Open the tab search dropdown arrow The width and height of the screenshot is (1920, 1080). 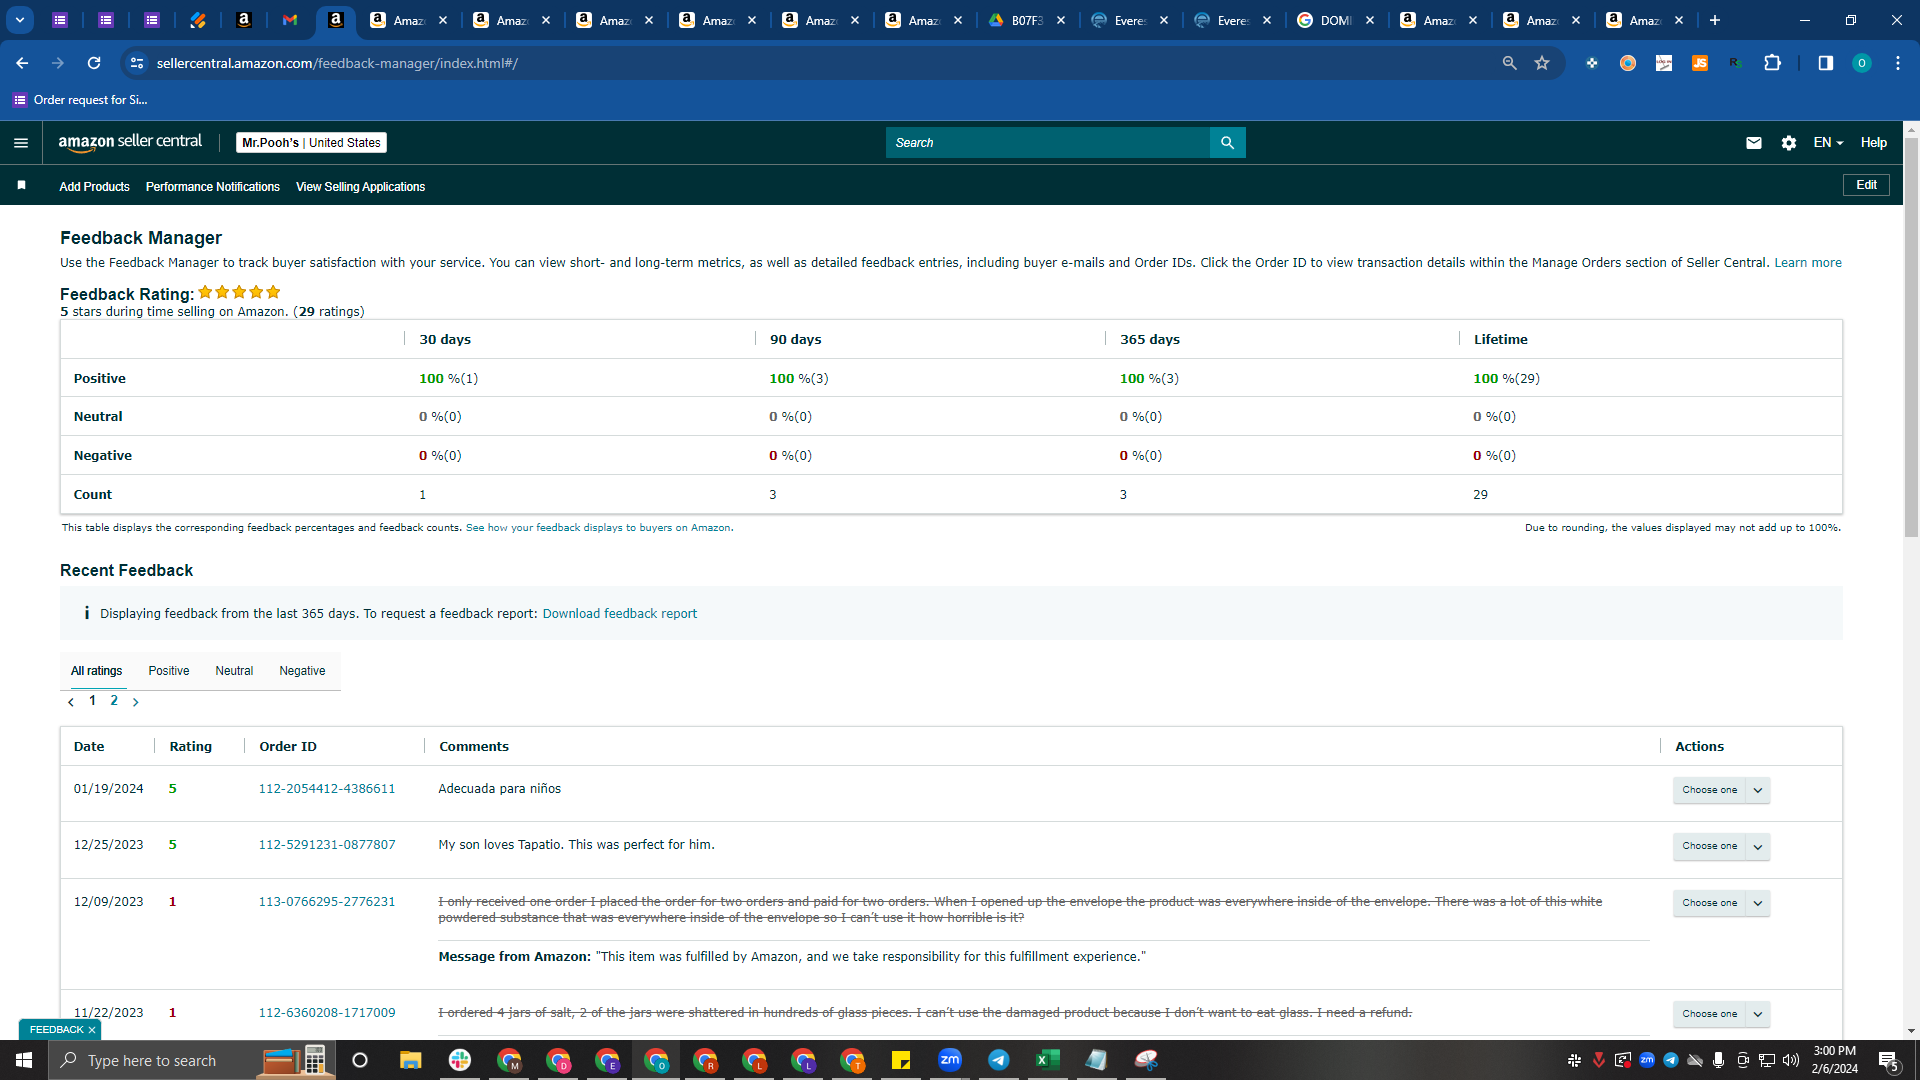click(20, 20)
